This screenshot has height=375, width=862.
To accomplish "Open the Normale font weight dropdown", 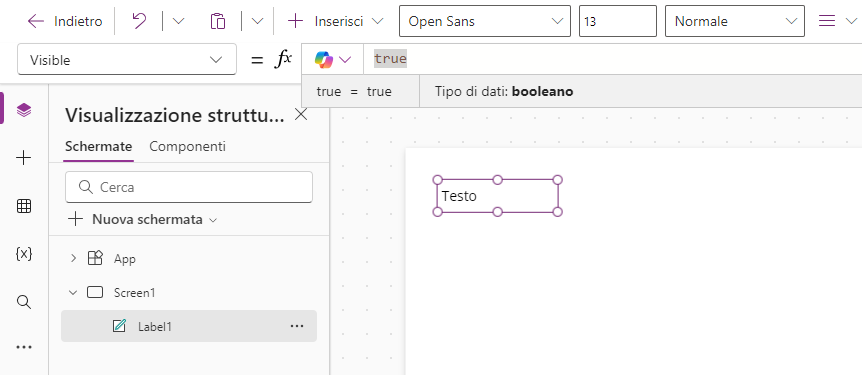I will (x=734, y=21).
